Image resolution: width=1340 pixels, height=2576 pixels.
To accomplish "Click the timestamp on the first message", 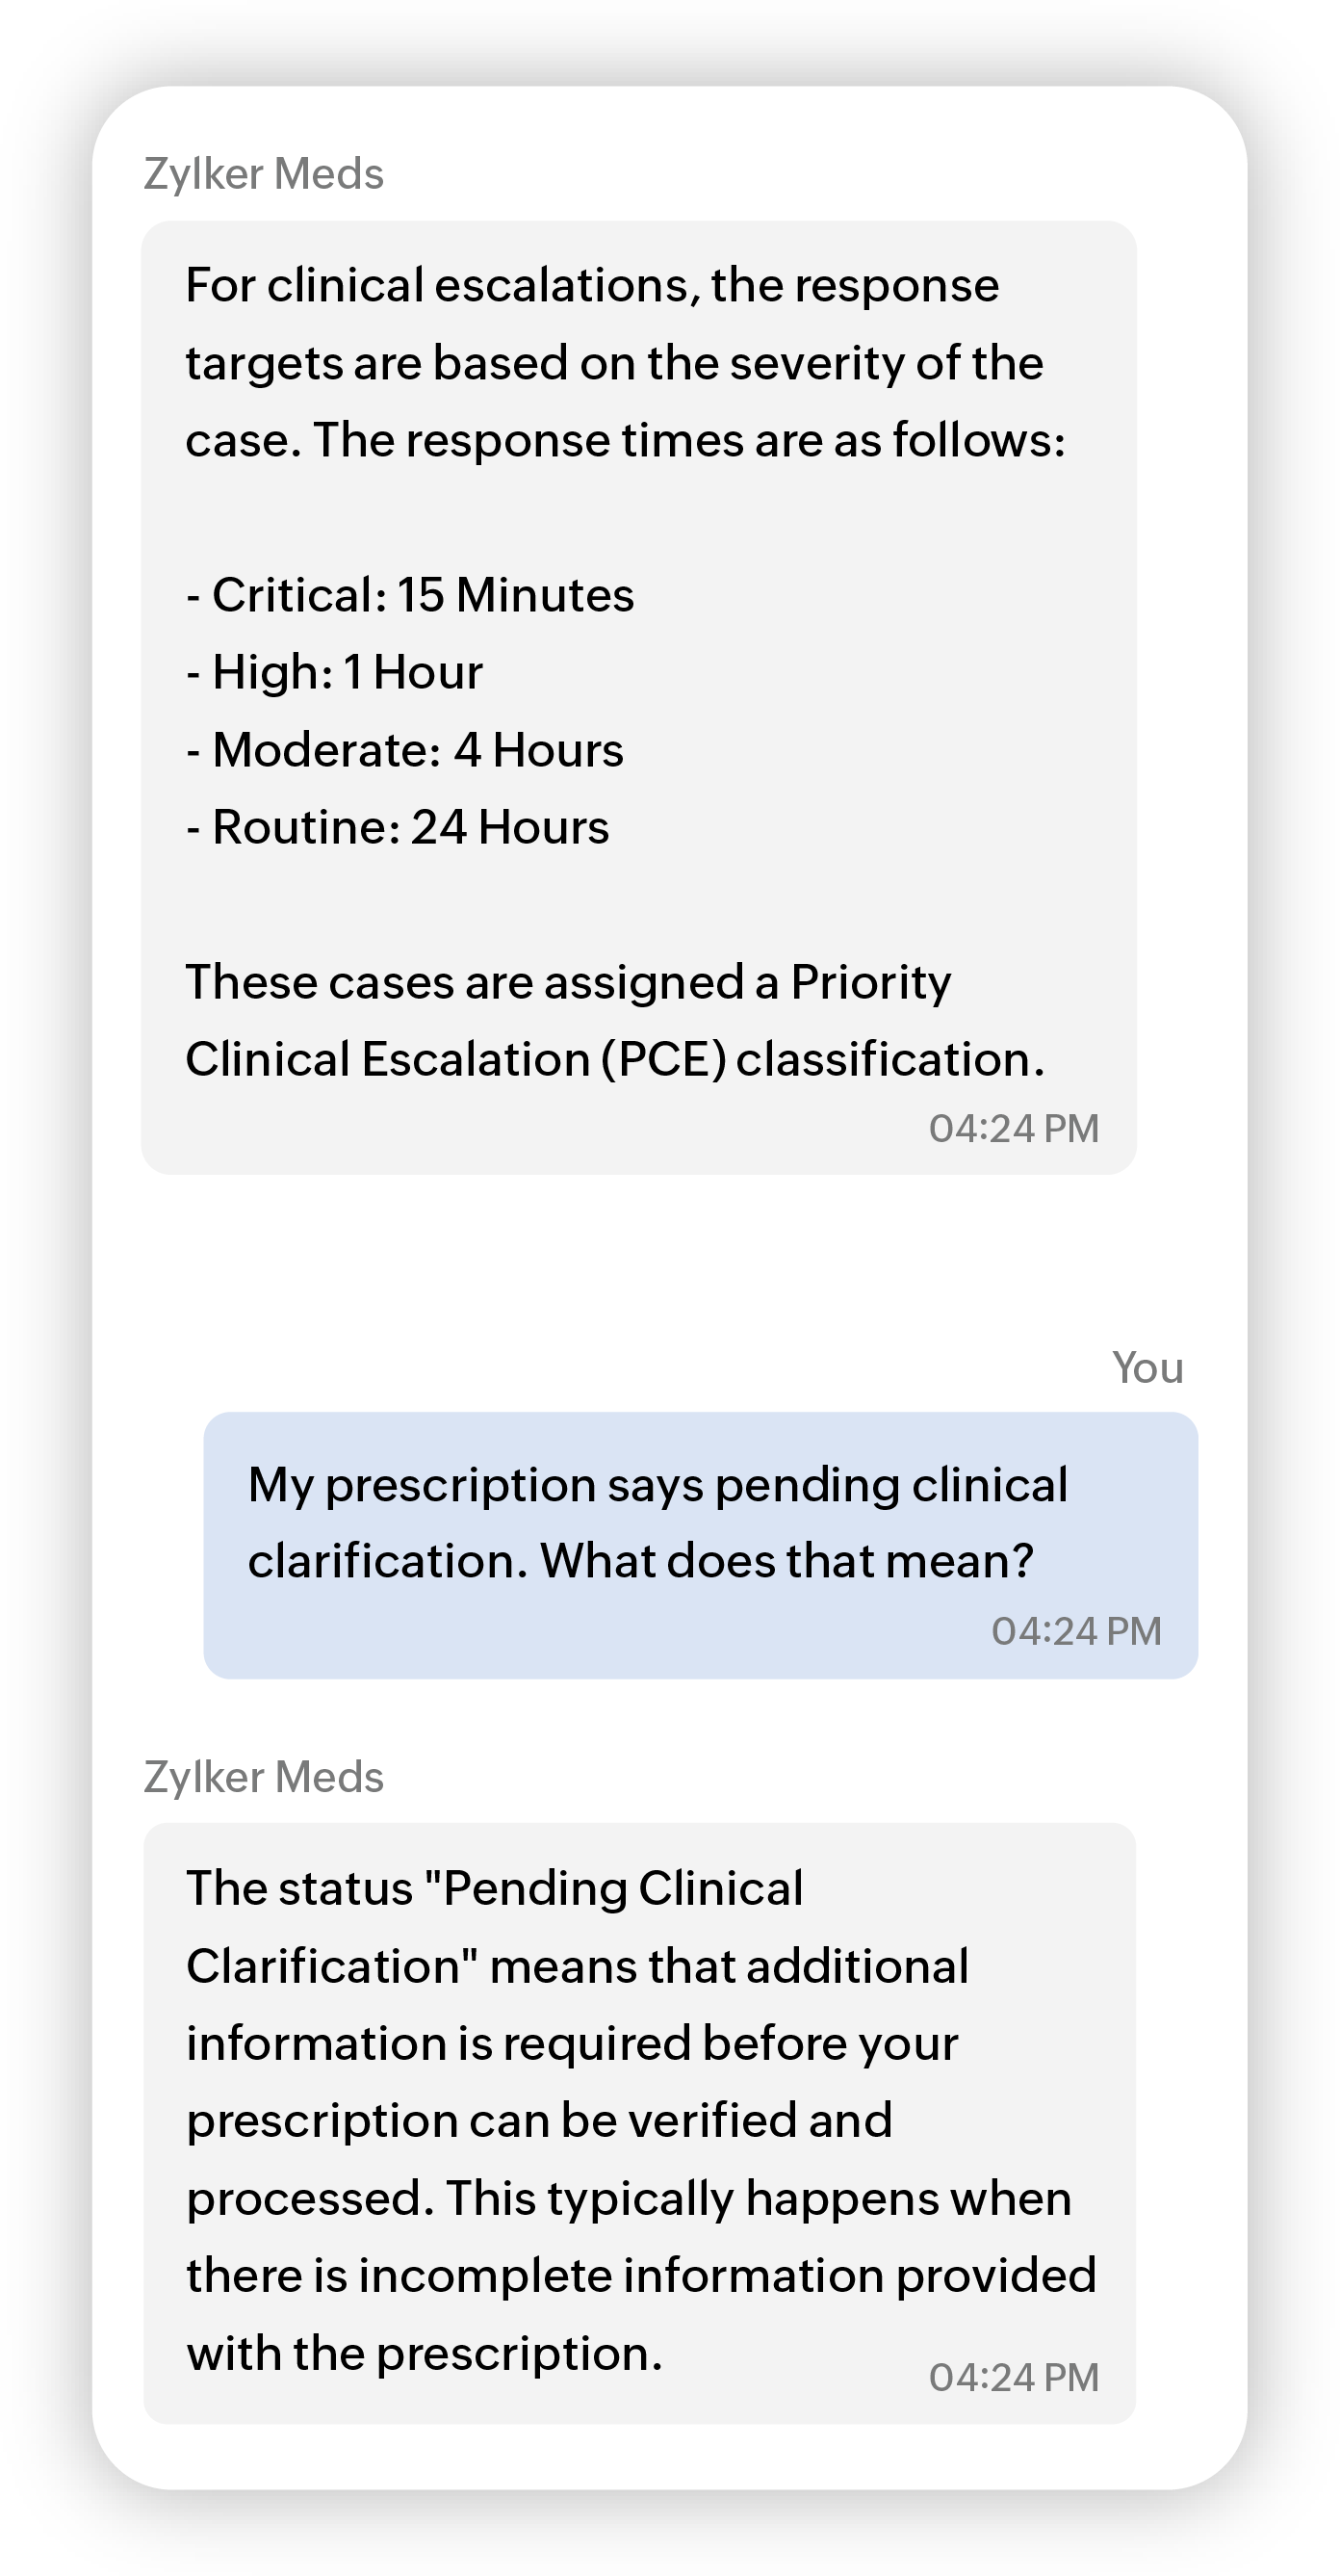I will (x=1014, y=1129).
